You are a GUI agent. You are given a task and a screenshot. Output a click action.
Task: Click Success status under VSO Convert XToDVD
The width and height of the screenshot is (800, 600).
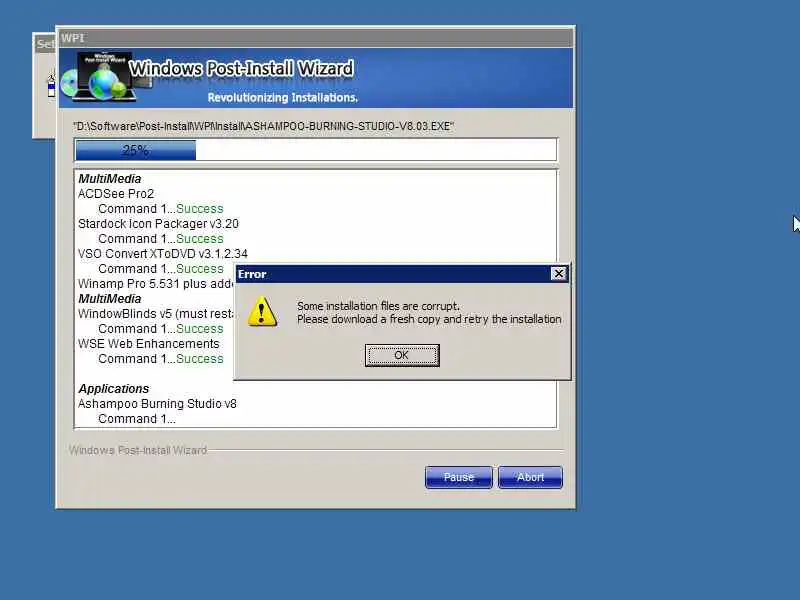click(x=199, y=269)
